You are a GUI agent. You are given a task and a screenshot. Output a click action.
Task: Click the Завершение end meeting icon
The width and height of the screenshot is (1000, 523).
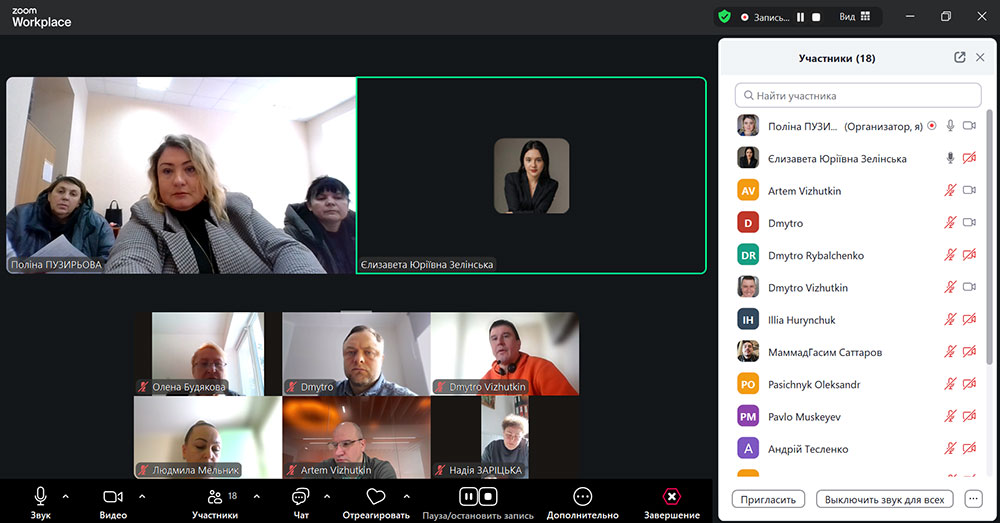pyautogui.click(x=672, y=496)
